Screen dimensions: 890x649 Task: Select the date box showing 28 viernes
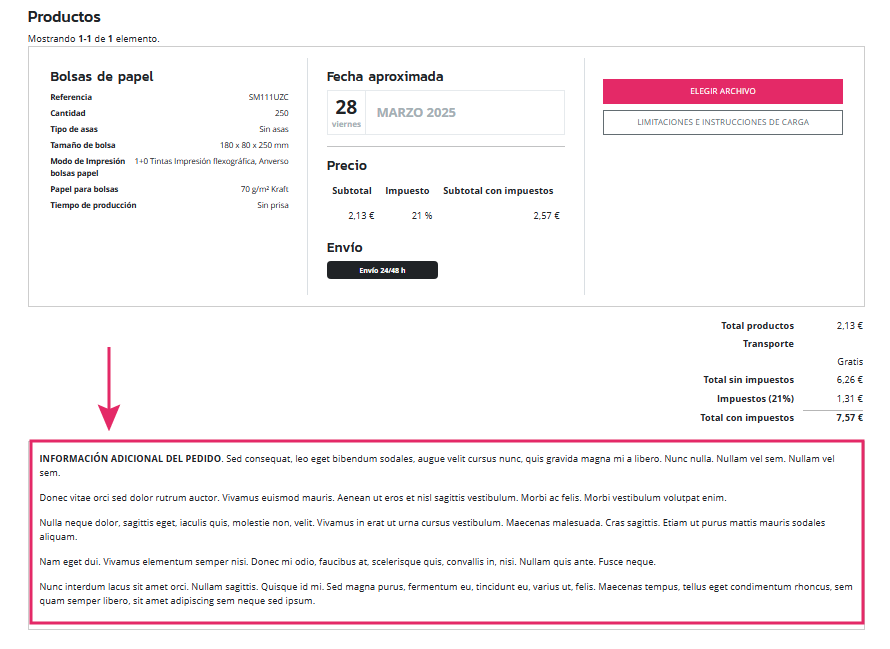346,113
